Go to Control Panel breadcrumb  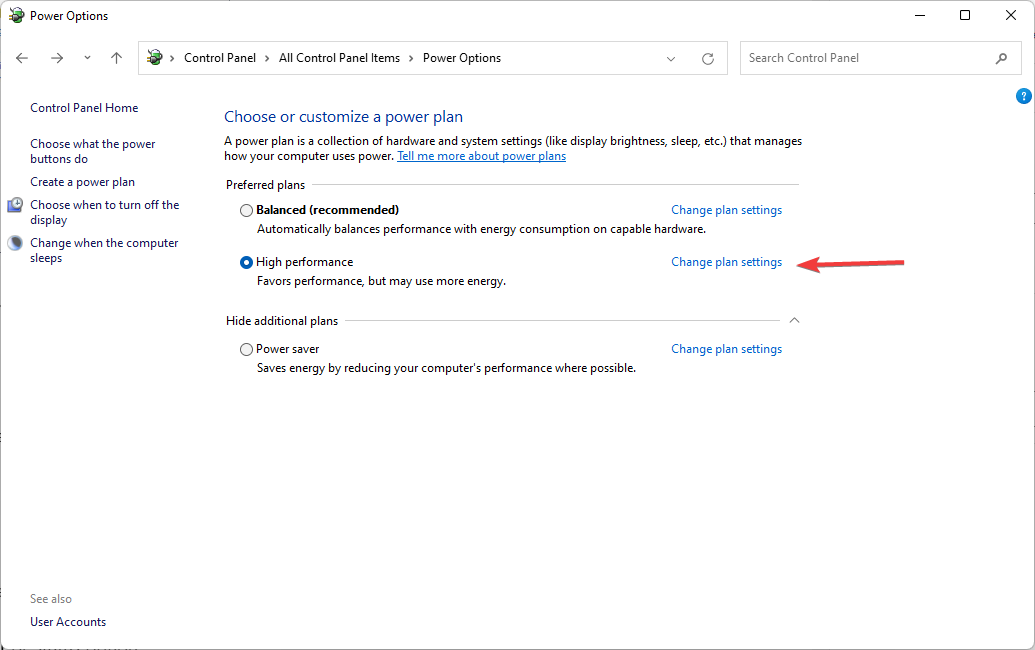tap(220, 58)
